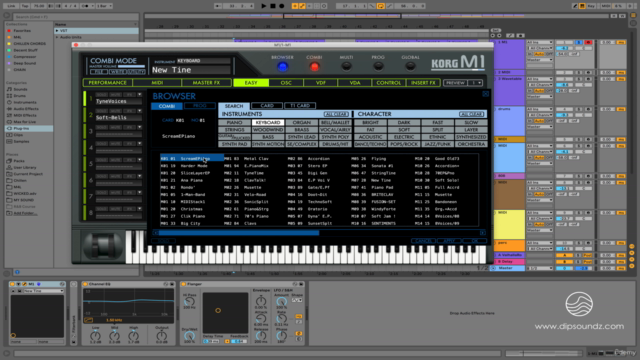Toggle the ORCHESTRA character filter

[471, 144]
